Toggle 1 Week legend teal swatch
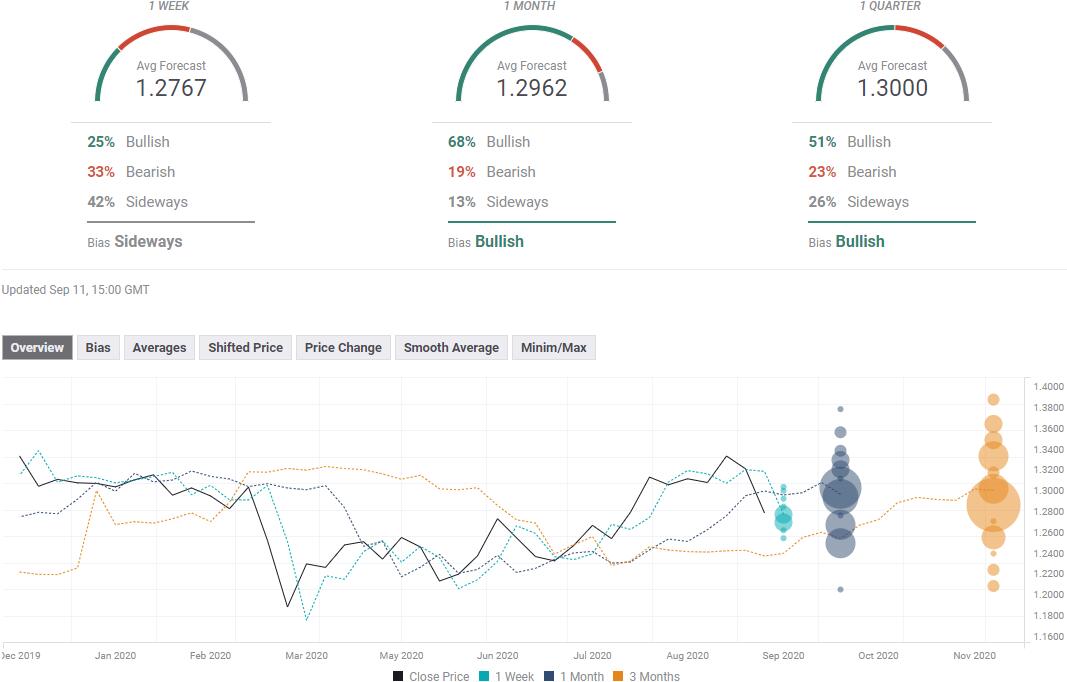Viewport: 1067px width, 682px height. [484, 676]
